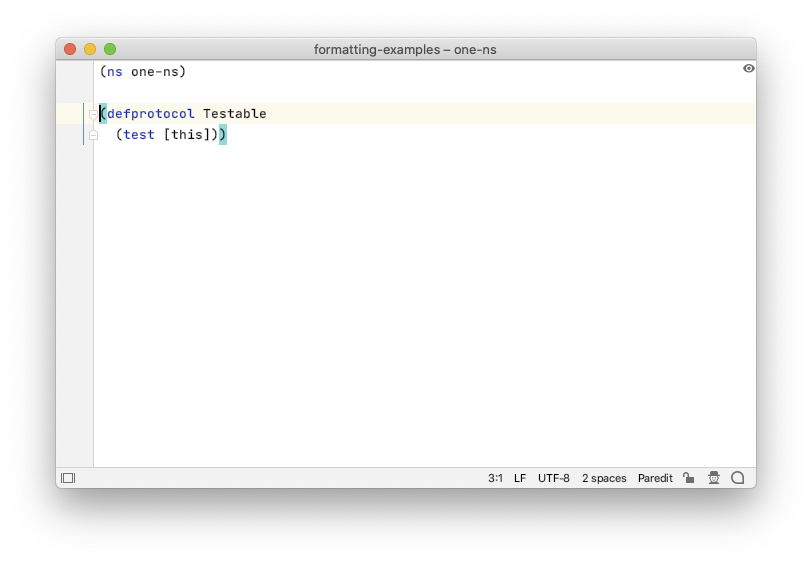Collapse the defprotocol fold marker in gutter

pyautogui.click(x=93, y=114)
